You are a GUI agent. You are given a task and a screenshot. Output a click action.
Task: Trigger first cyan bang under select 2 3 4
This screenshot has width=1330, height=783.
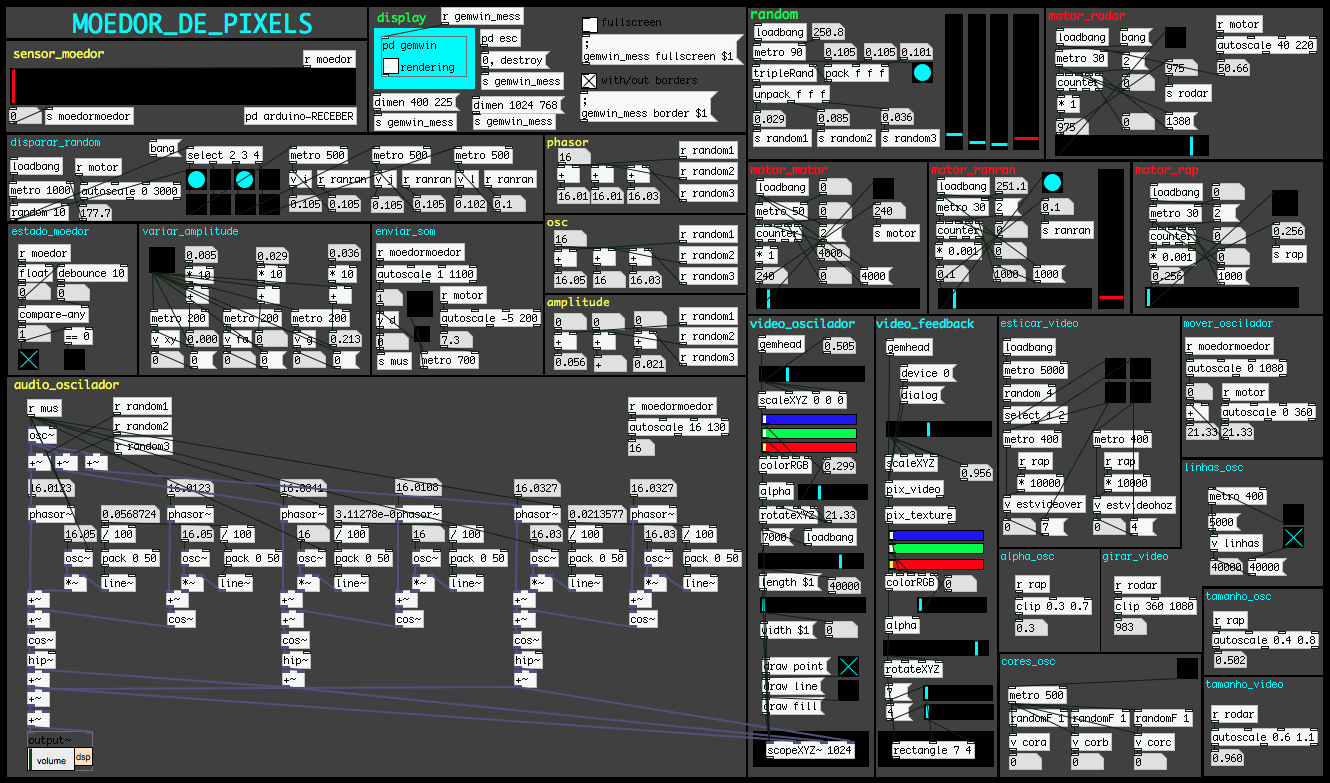(x=197, y=180)
